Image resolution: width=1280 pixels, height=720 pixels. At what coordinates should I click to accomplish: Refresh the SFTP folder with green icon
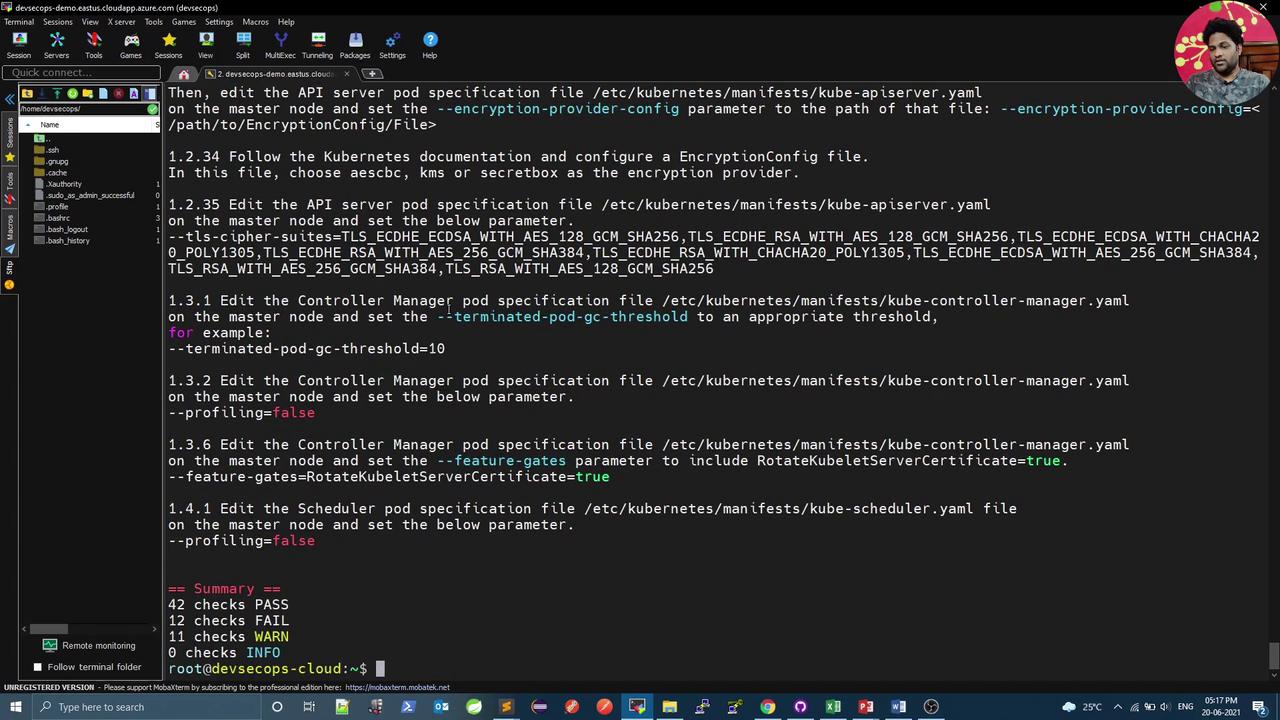tap(72, 93)
